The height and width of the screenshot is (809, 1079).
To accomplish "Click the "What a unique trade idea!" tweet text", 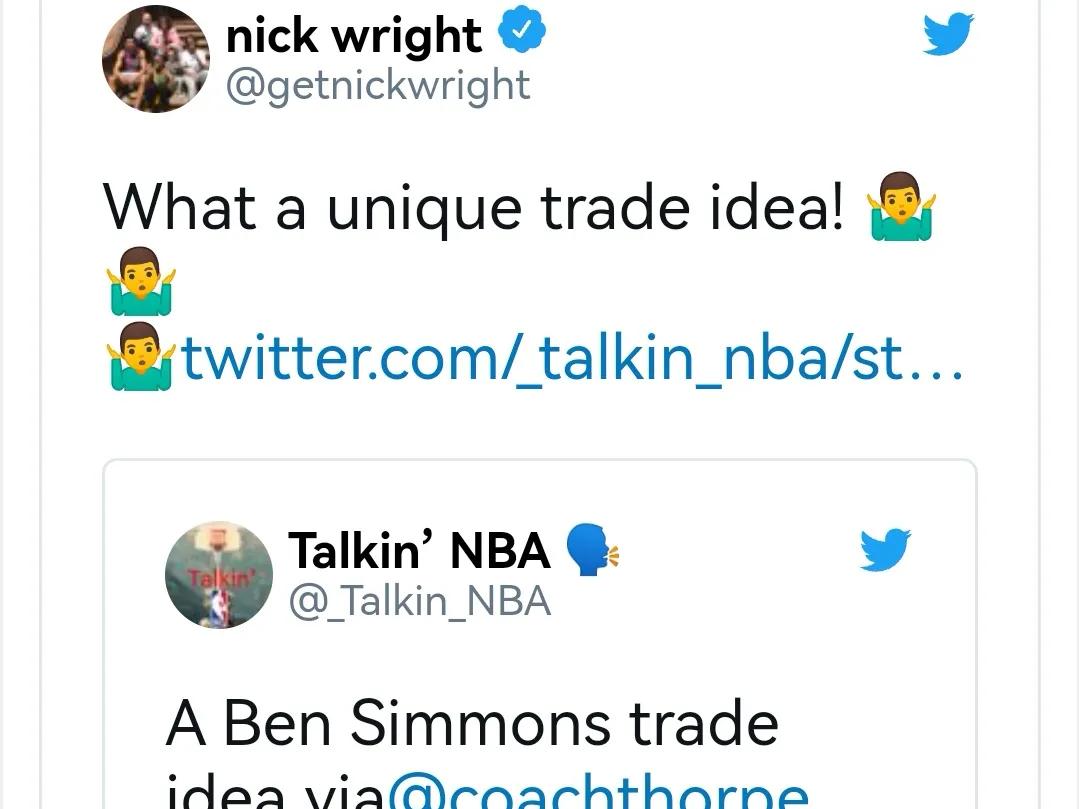I will point(473,208).
